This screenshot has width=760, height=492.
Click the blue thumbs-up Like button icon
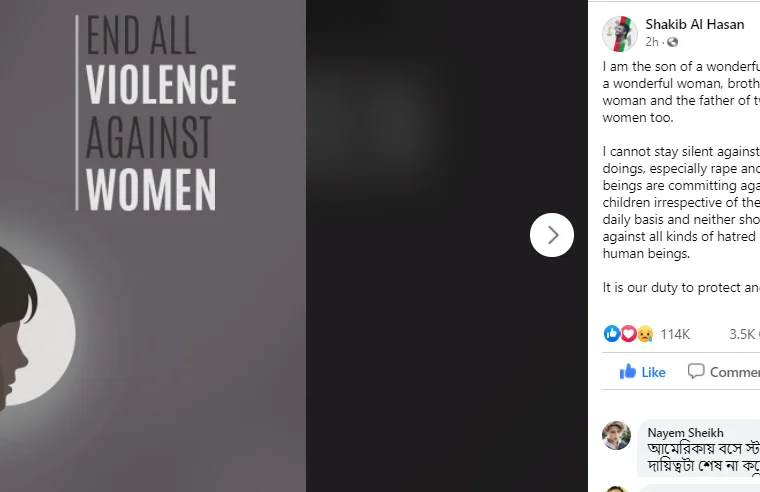tap(628, 371)
